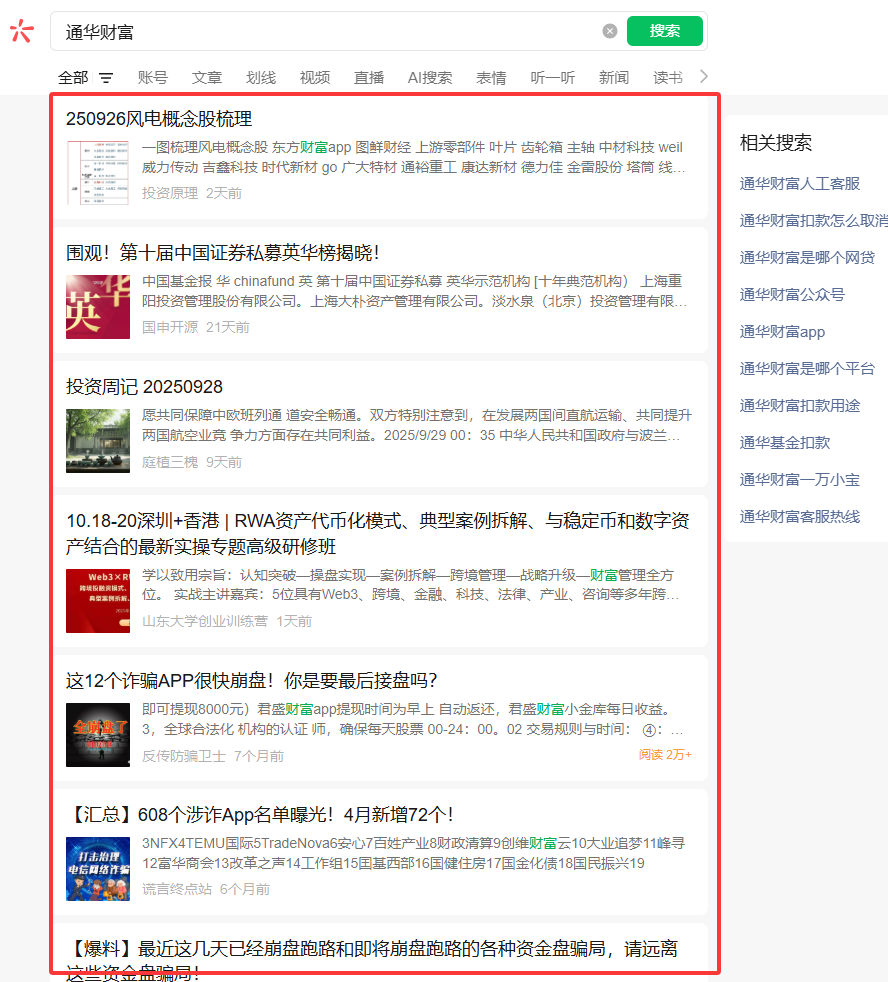Open the 风电概念股 article thumbnail
This screenshot has height=982, width=888.
tap(98, 173)
